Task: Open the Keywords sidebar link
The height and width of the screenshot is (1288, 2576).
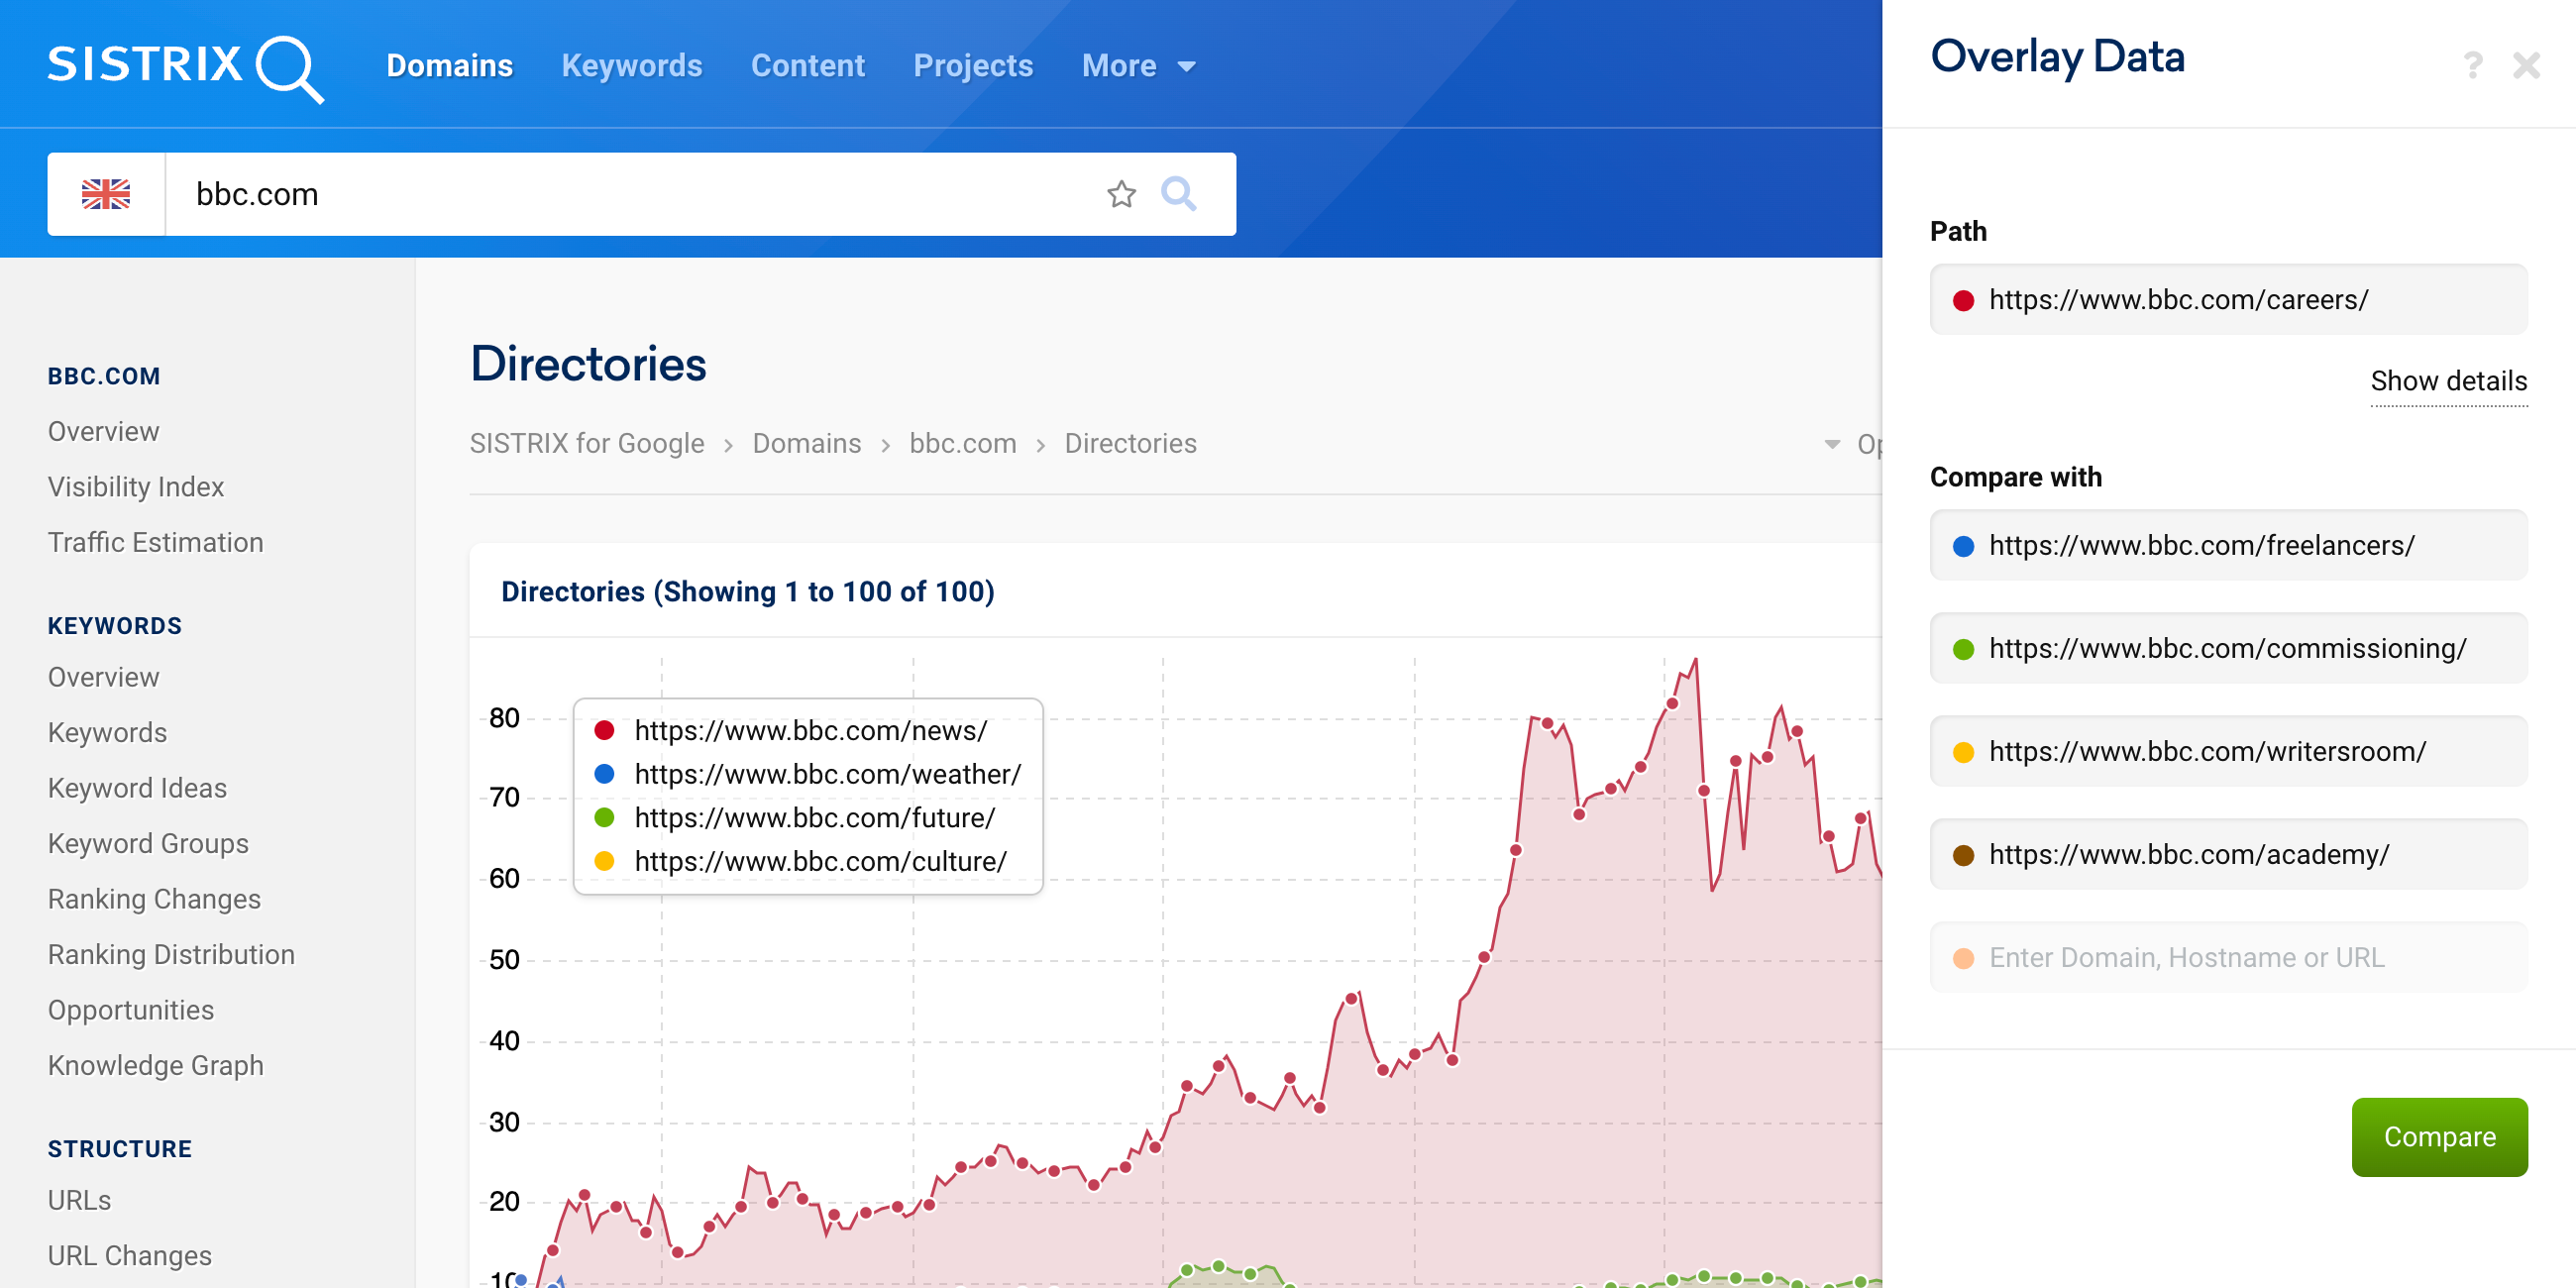Action: 107,733
